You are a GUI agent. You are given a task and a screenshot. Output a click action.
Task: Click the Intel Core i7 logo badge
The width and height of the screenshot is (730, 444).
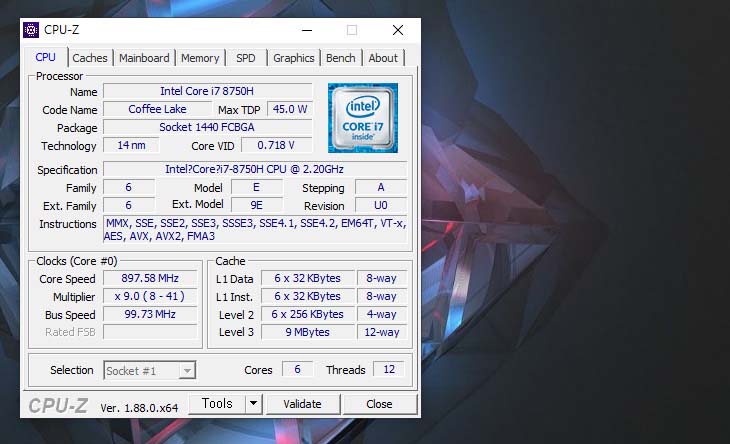click(x=363, y=118)
